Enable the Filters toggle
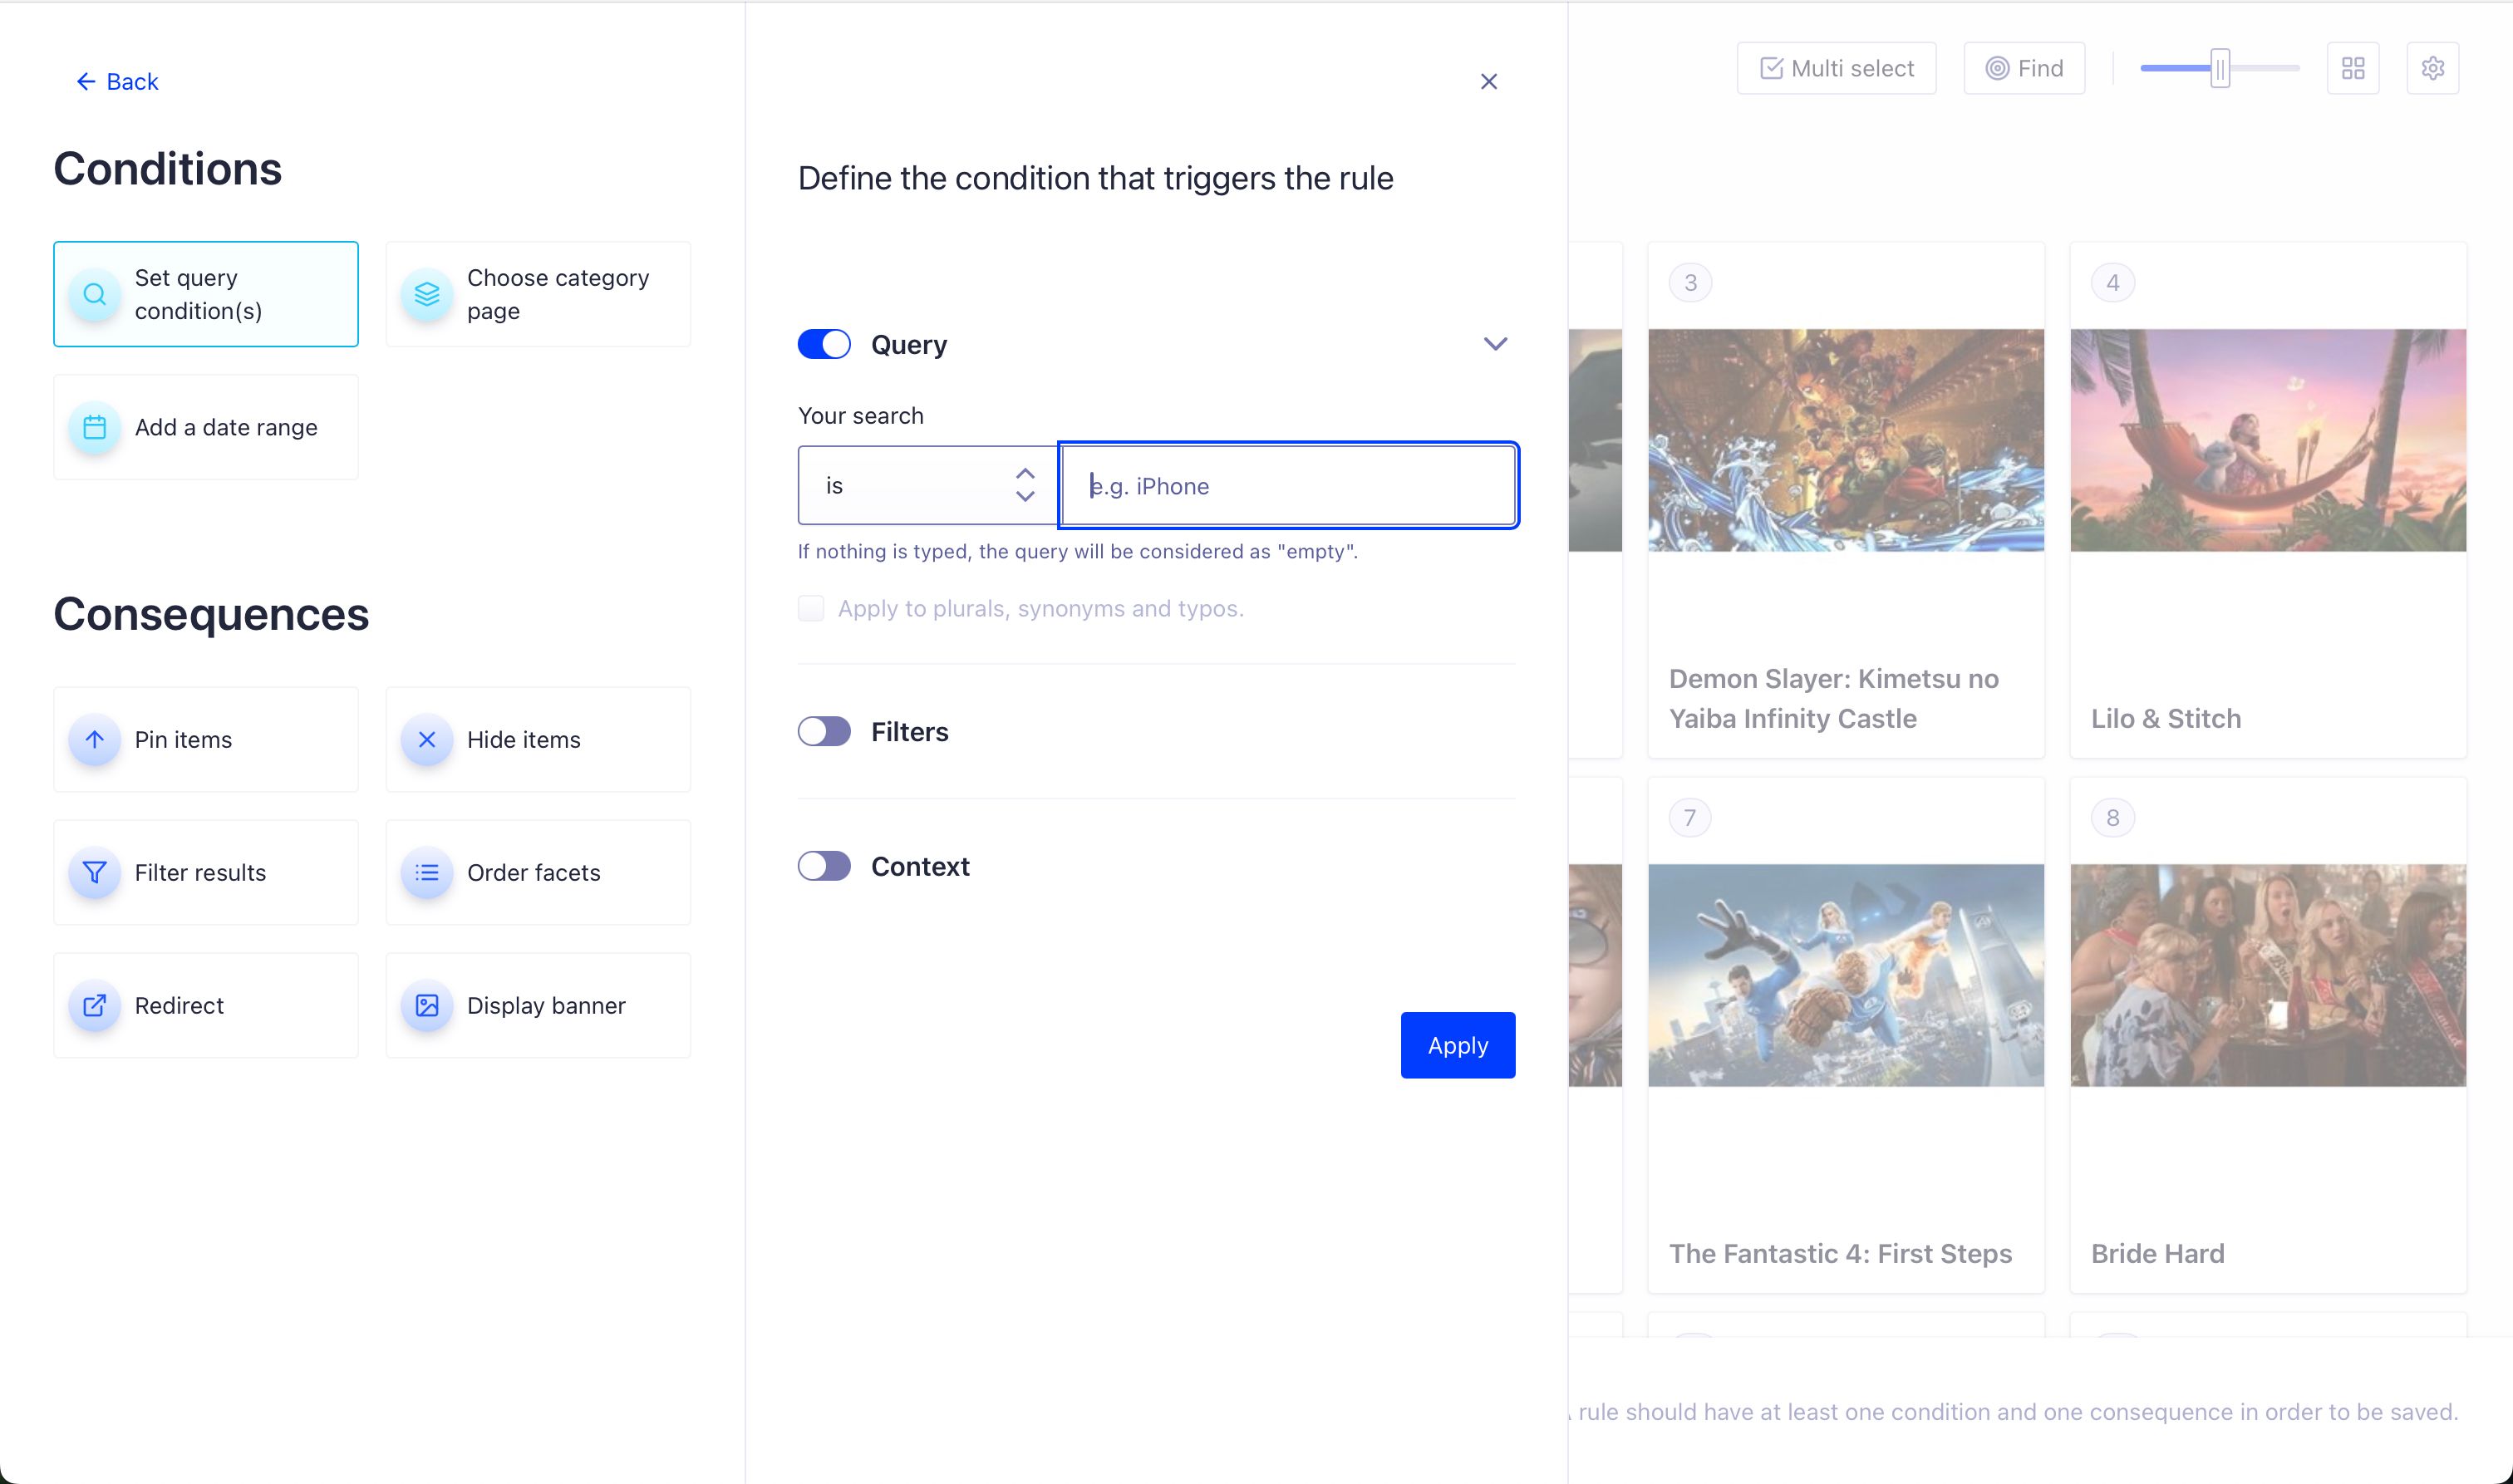This screenshot has width=2513, height=1484. pyautogui.click(x=824, y=732)
